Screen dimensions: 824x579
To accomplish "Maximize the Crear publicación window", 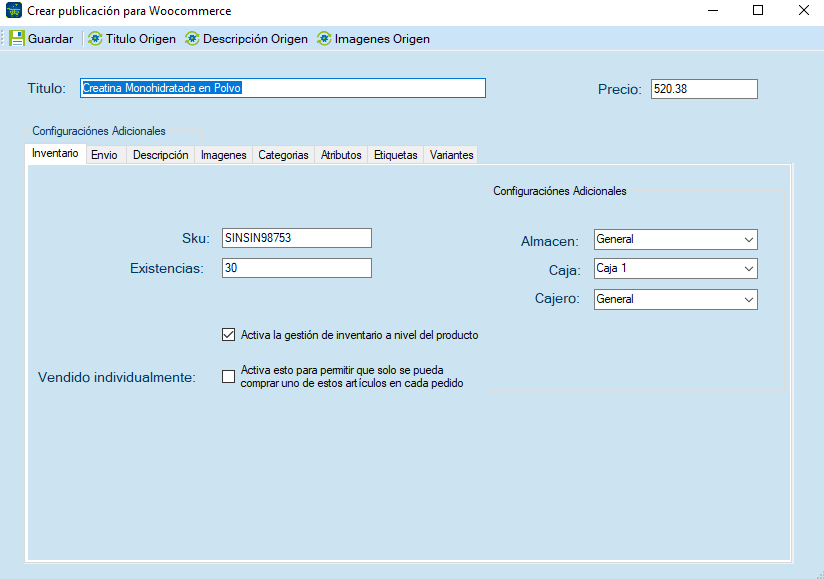I will pos(758,11).
